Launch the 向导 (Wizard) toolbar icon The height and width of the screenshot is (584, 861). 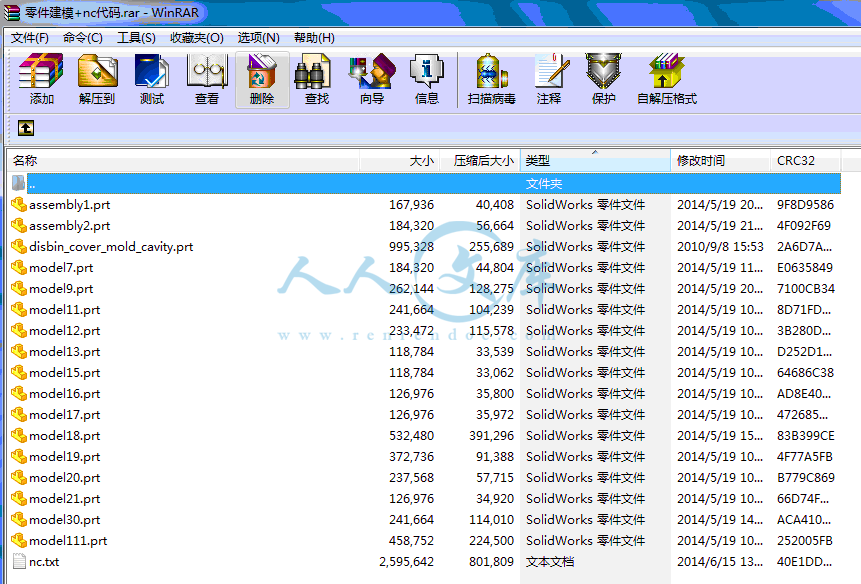[x=372, y=71]
